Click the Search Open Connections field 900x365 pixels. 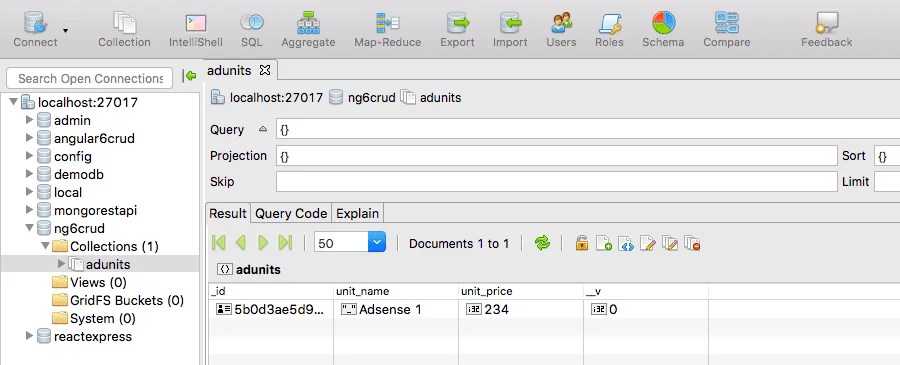89,78
